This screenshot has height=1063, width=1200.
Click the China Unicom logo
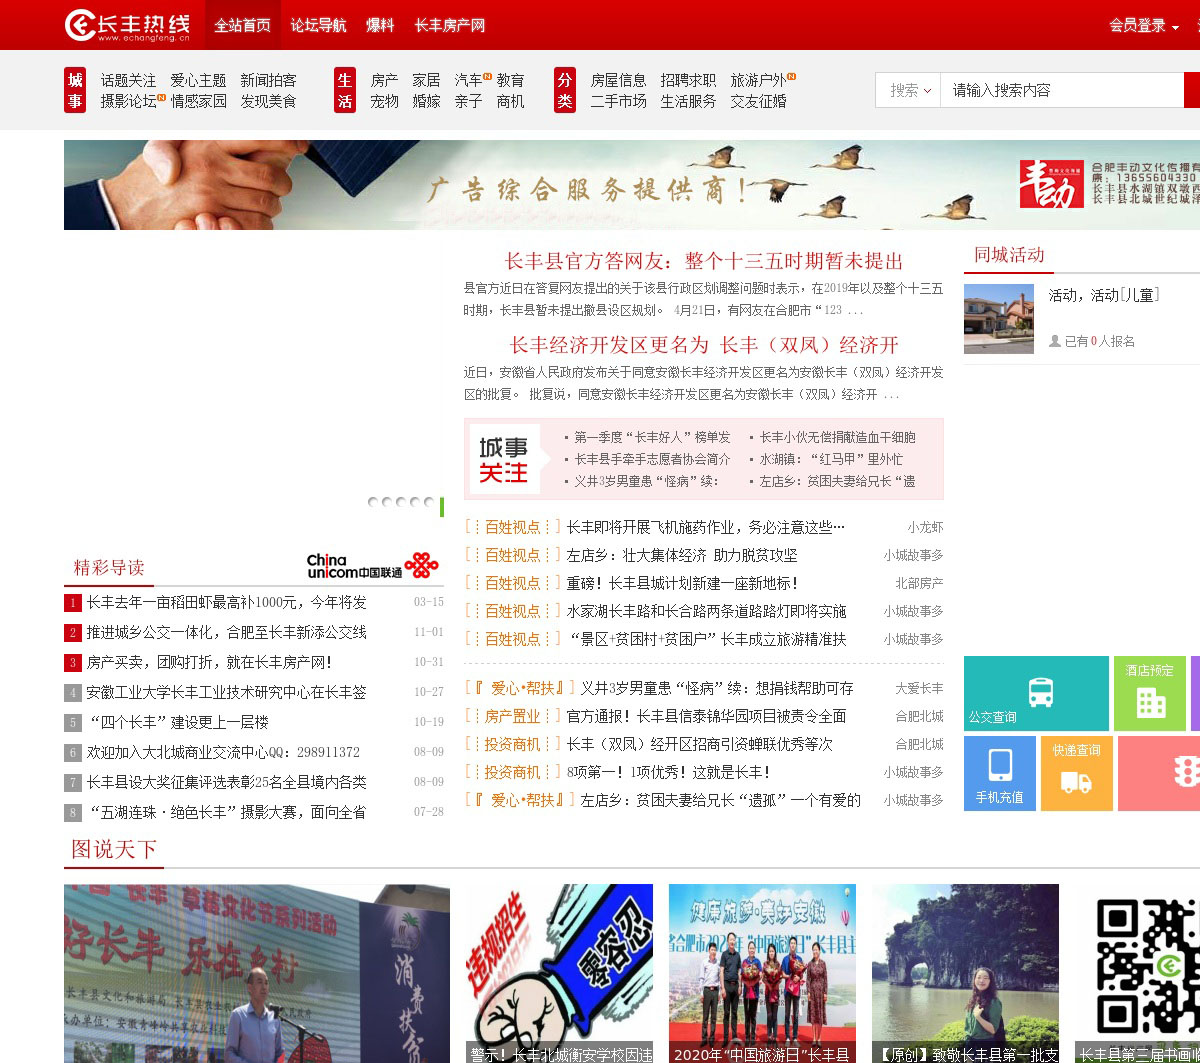tap(372, 566)
